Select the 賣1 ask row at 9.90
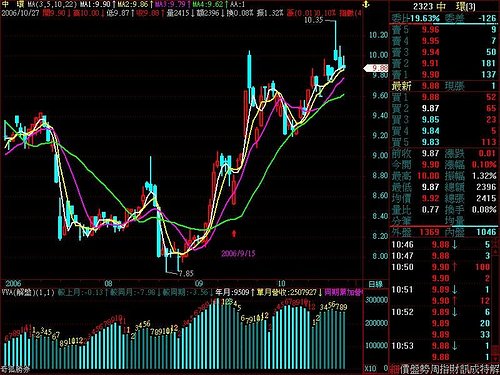Viewport: 500px width, 375px height. (x=444, y=74)
